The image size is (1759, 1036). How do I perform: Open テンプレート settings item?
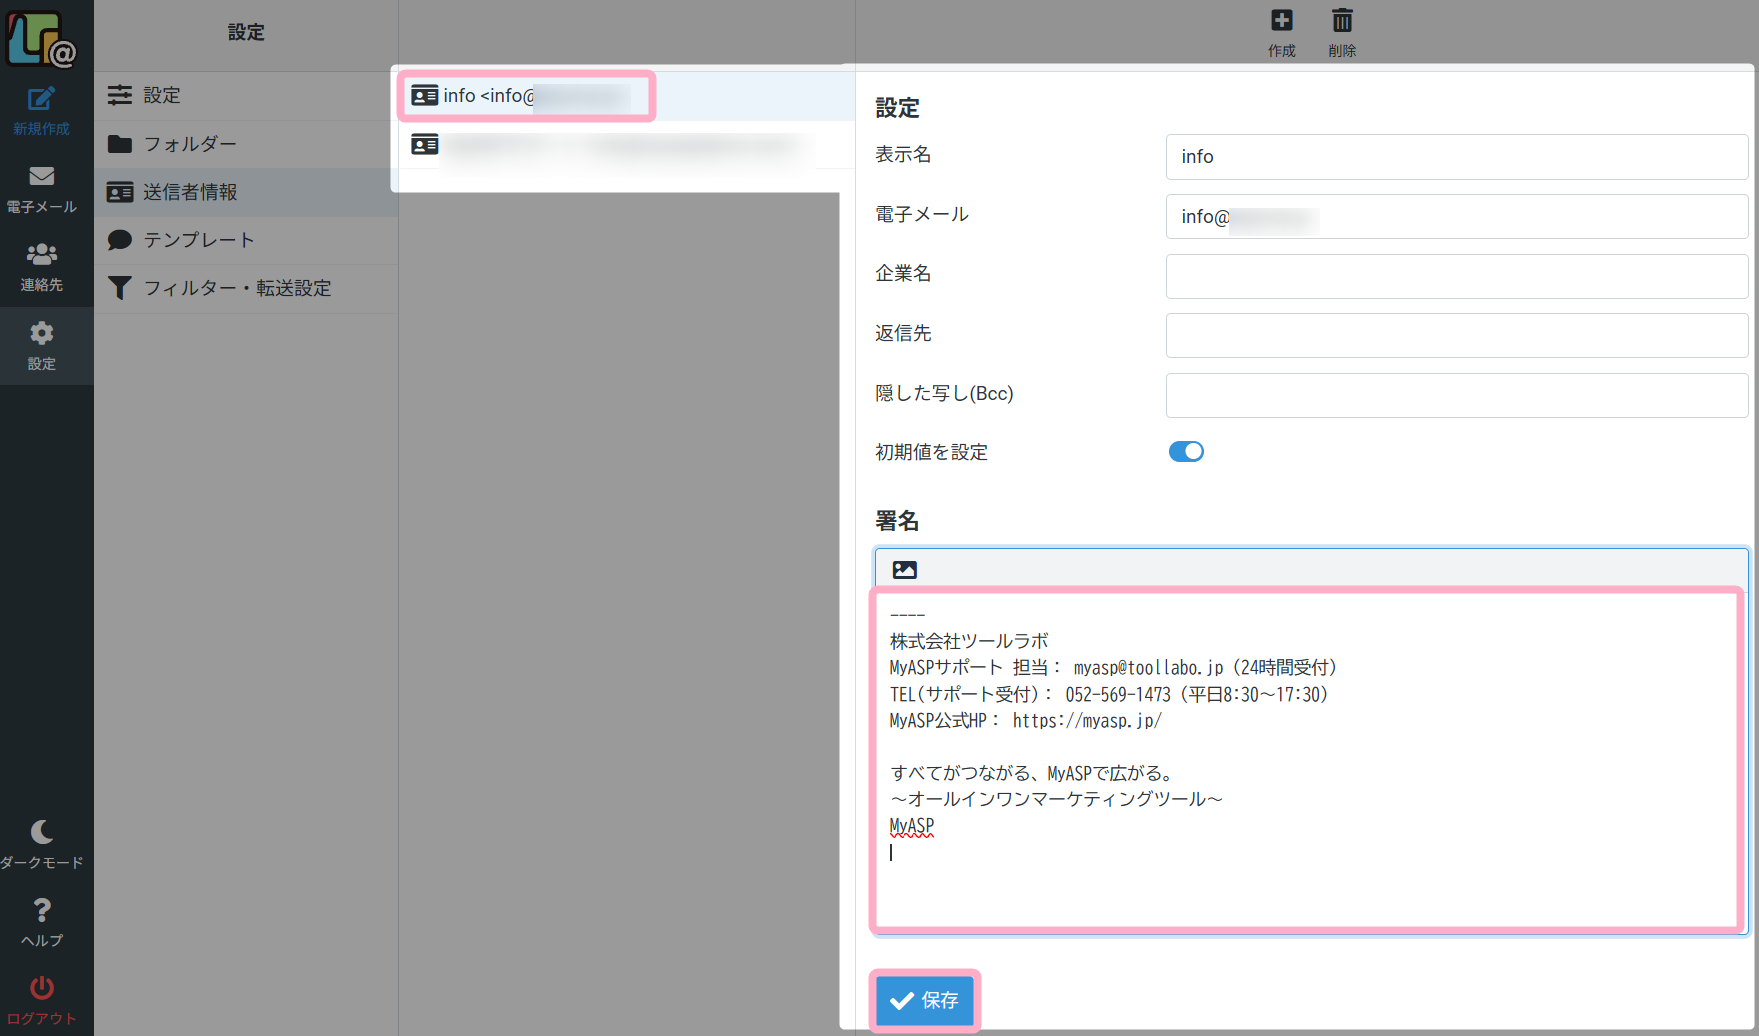pyautogui.click(x=246, y=240)
